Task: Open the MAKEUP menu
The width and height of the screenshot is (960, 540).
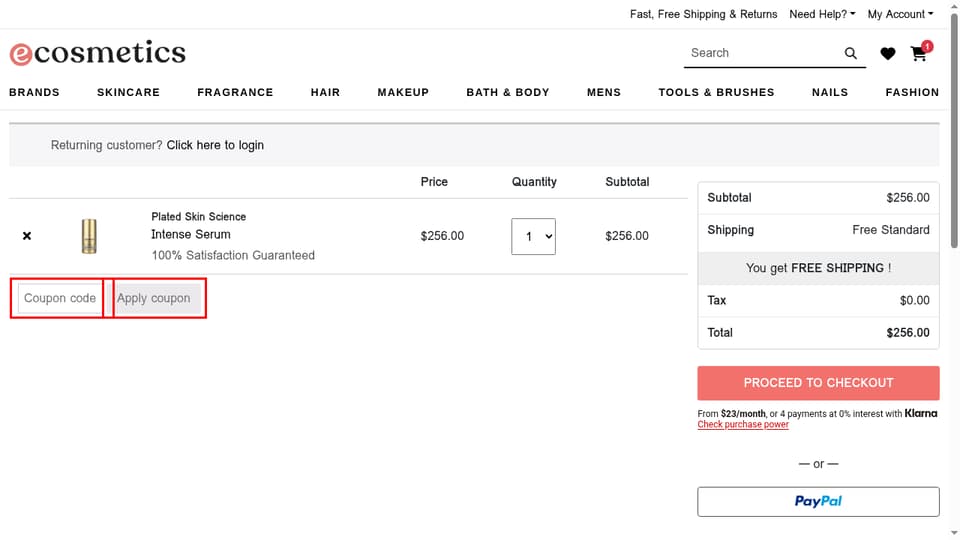Action: [403, 92]
